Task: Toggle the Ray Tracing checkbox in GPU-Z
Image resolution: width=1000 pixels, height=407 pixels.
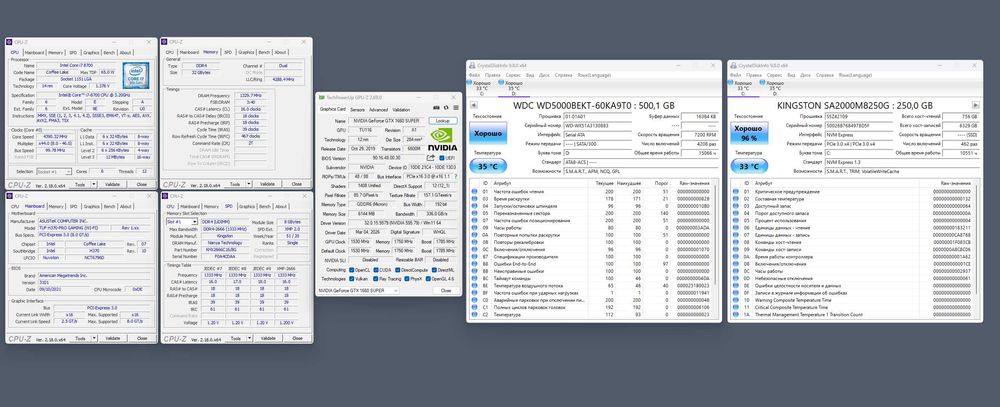Action: 376,279
